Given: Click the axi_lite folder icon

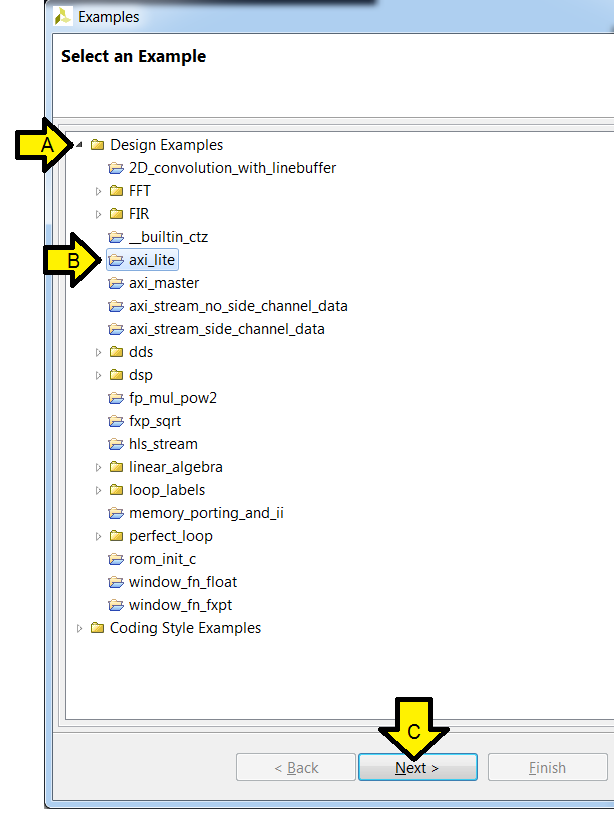Looking at the screenshot, I should pyautogui.click(x=116, y=260).
